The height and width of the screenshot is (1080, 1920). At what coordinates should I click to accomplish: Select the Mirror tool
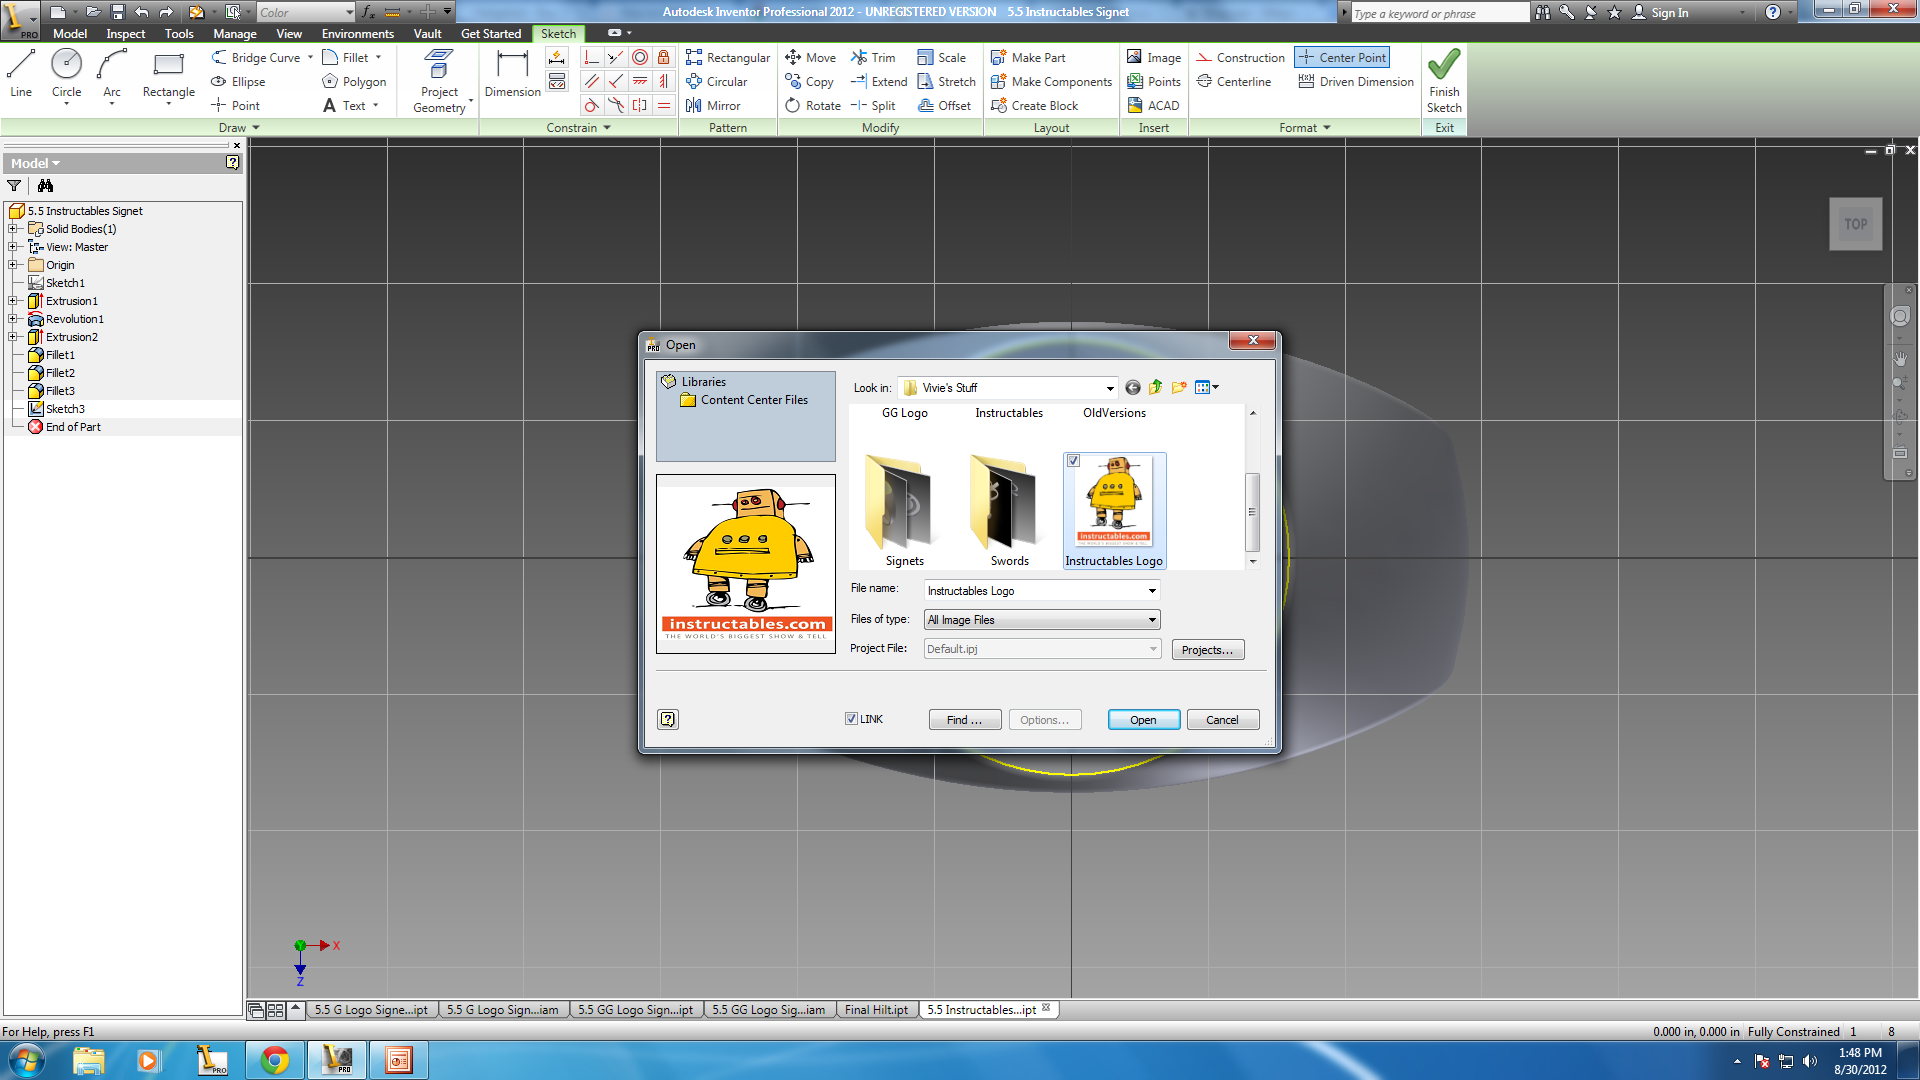click(713, 105)
